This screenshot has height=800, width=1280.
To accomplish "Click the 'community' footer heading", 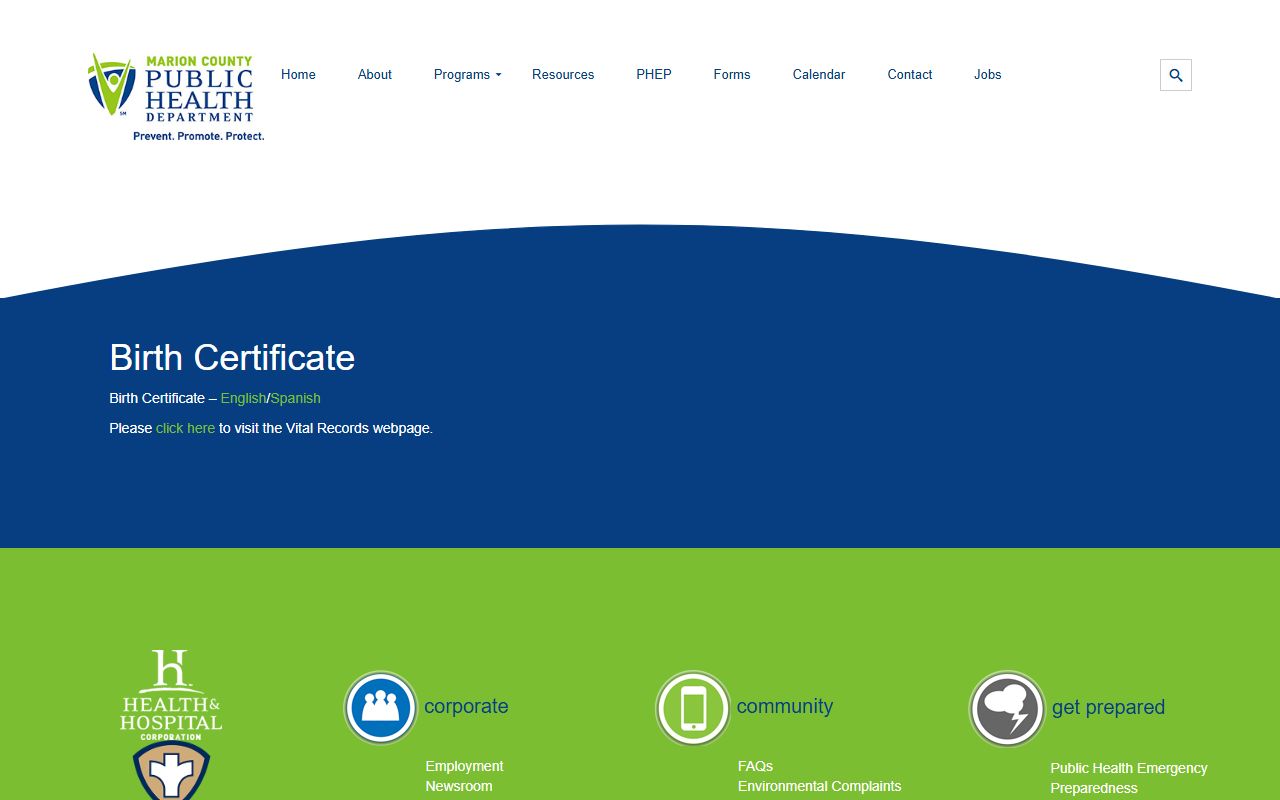I will [x=785, y=706].
